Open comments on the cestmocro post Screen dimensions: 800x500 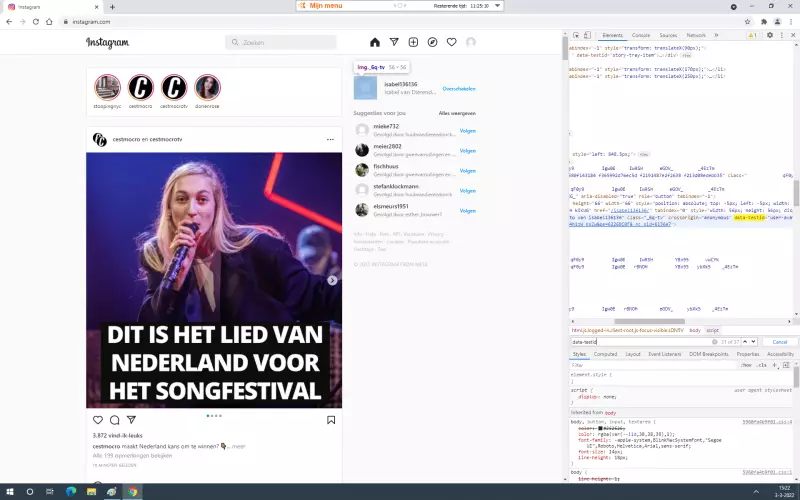click(115, 420)
